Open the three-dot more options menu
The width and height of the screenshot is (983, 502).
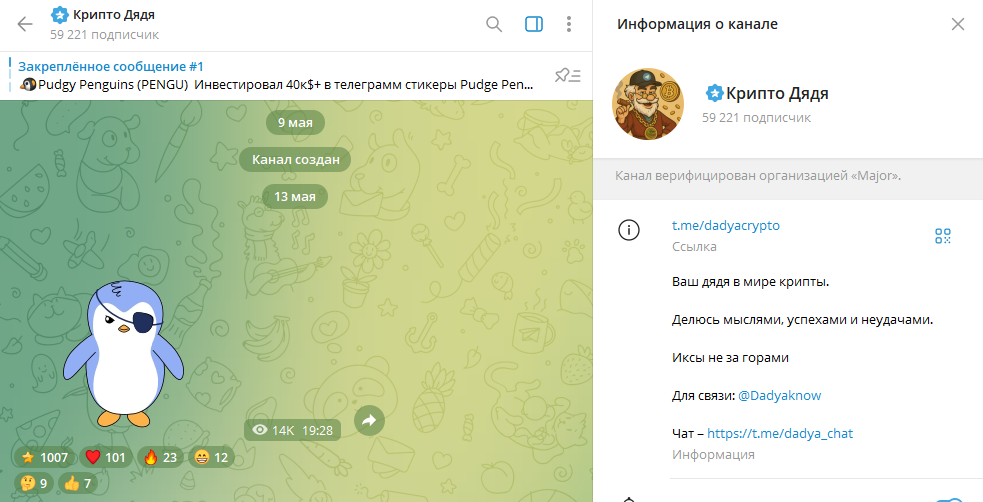point(569,24)
